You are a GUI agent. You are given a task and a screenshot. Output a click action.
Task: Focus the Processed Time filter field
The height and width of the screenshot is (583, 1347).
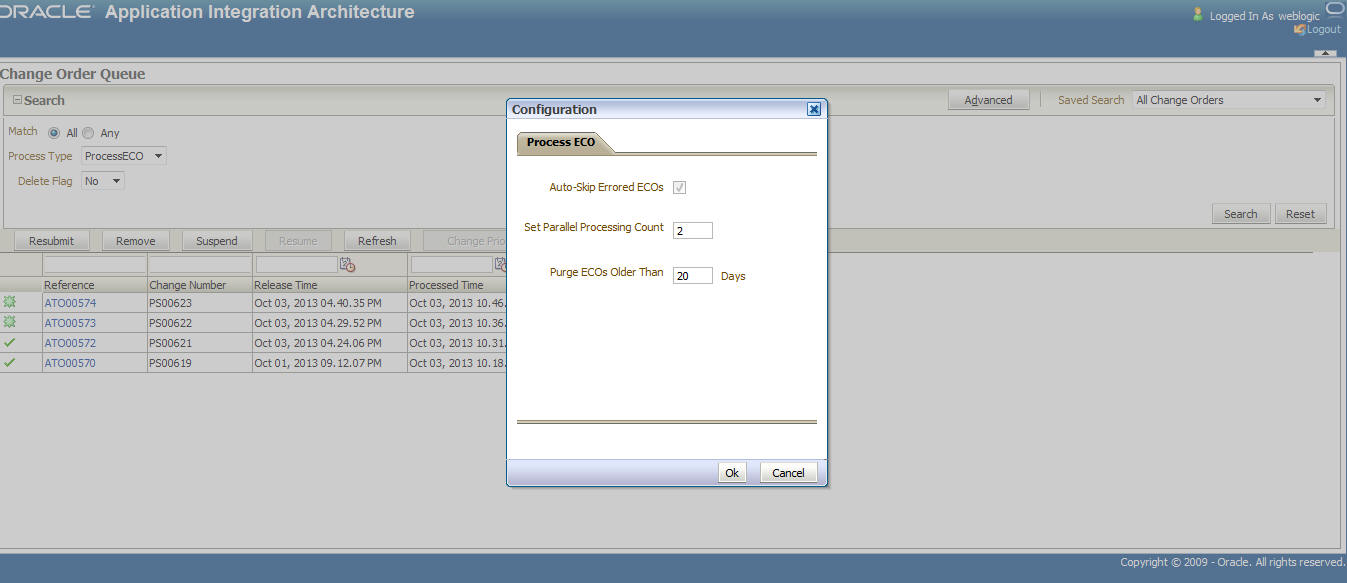pos(451,265)
